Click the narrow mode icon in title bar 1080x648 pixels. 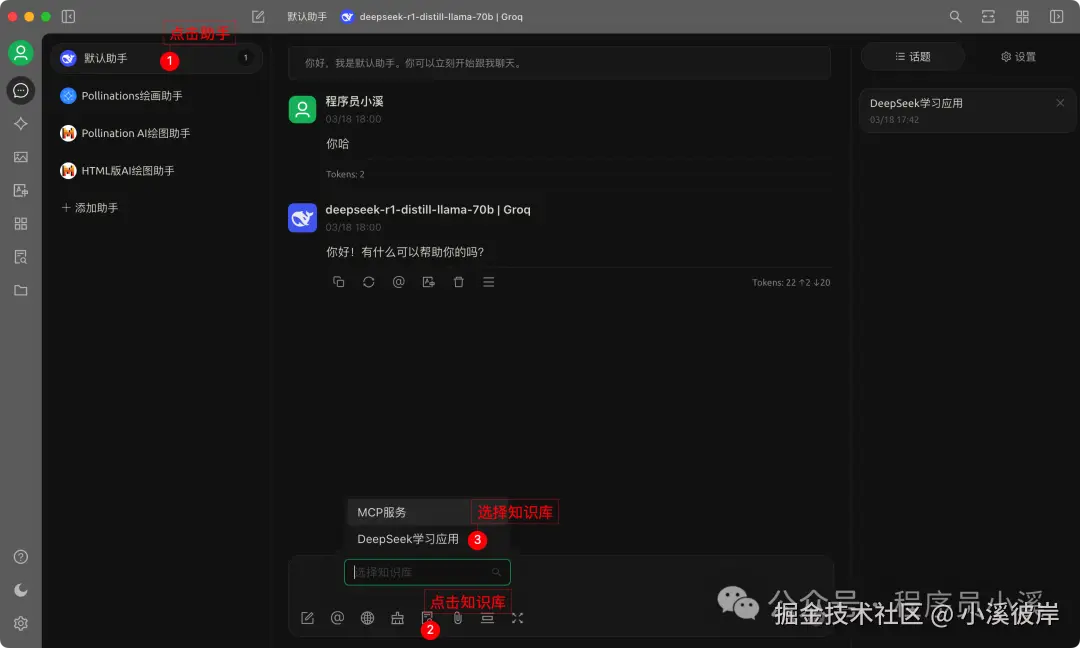click(988, 17)
